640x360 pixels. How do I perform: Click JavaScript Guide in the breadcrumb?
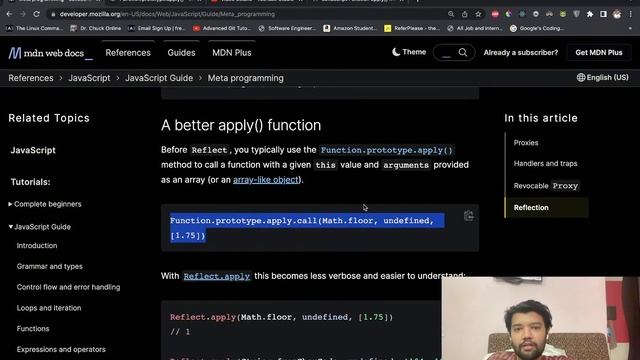click(x=159, y=78)
